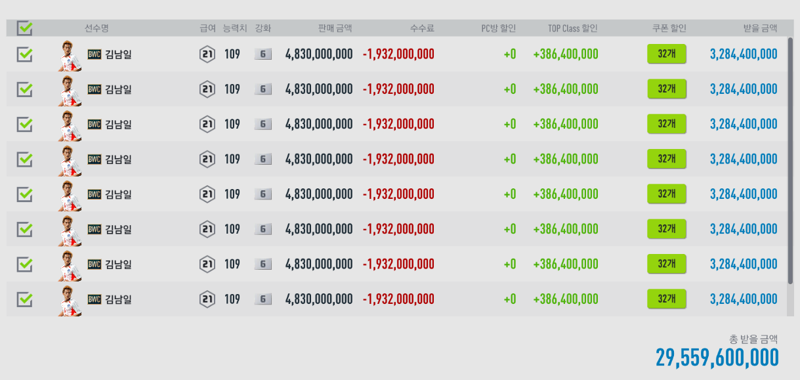Click the player portrait in the first row
The height and width of the screenshot is (380, 800).
pos(70,55)
